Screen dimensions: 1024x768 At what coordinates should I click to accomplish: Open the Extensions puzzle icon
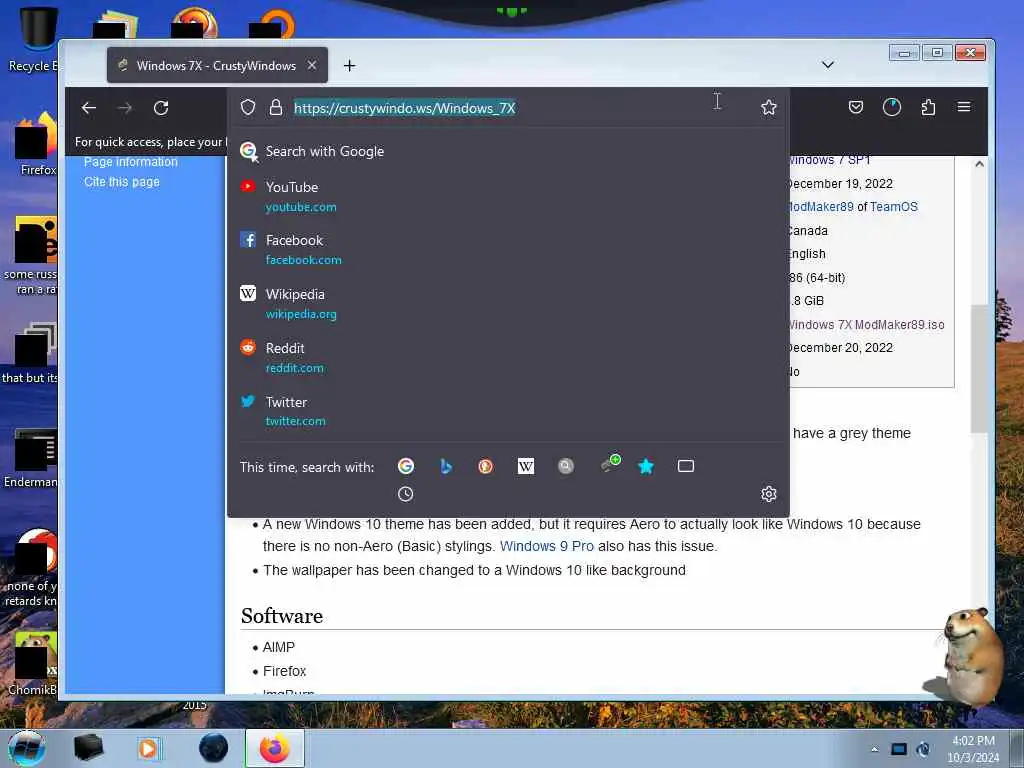[928, 107]
